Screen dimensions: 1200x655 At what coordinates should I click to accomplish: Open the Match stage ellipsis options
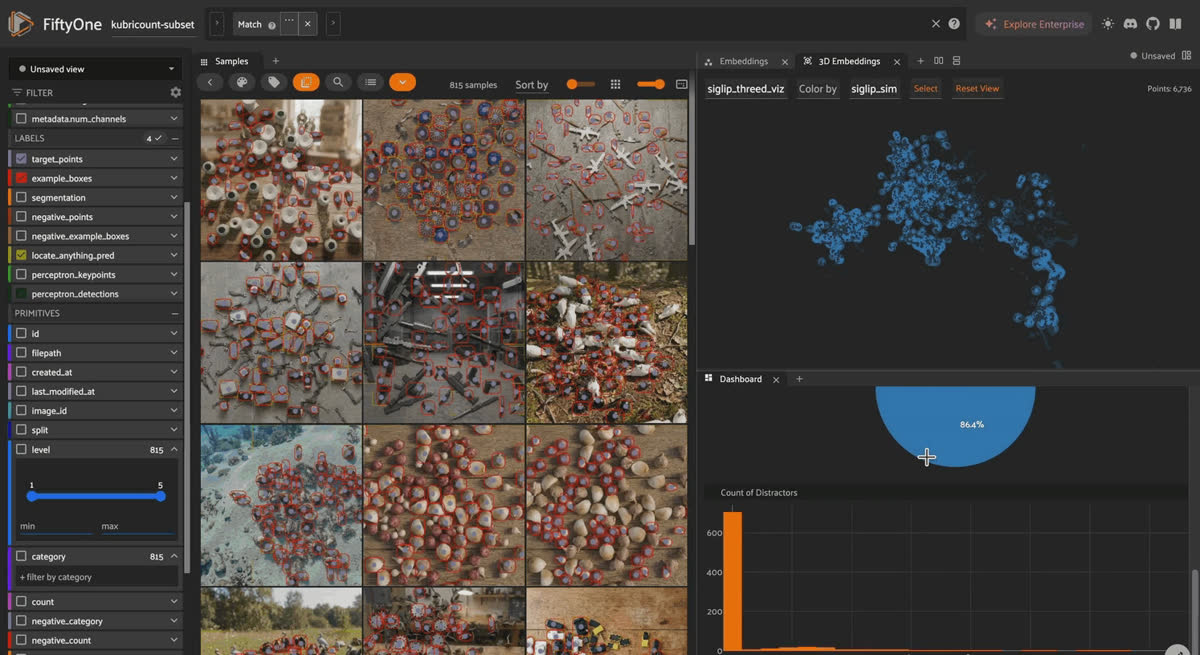tap(289, 23)
